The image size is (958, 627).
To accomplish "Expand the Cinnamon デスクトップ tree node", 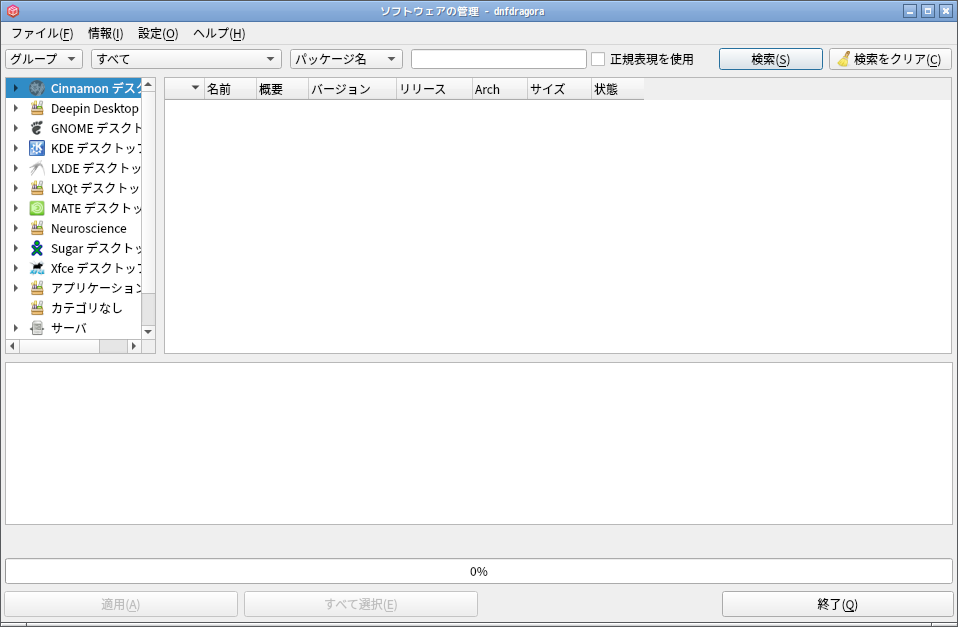I will 16,88.
